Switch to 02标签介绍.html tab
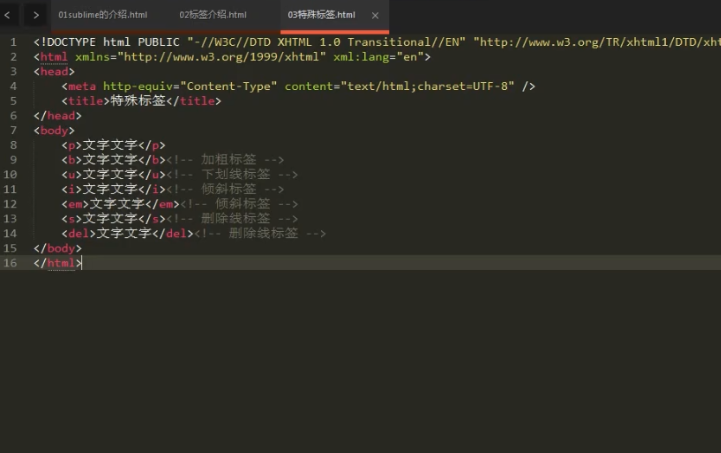 213,15
